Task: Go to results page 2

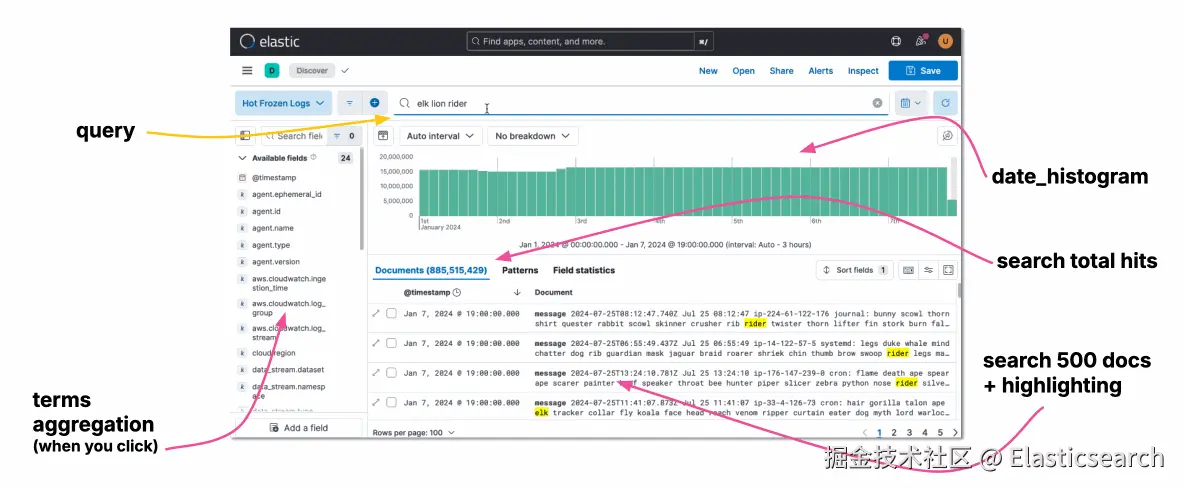Action: [x=894, y=433]
